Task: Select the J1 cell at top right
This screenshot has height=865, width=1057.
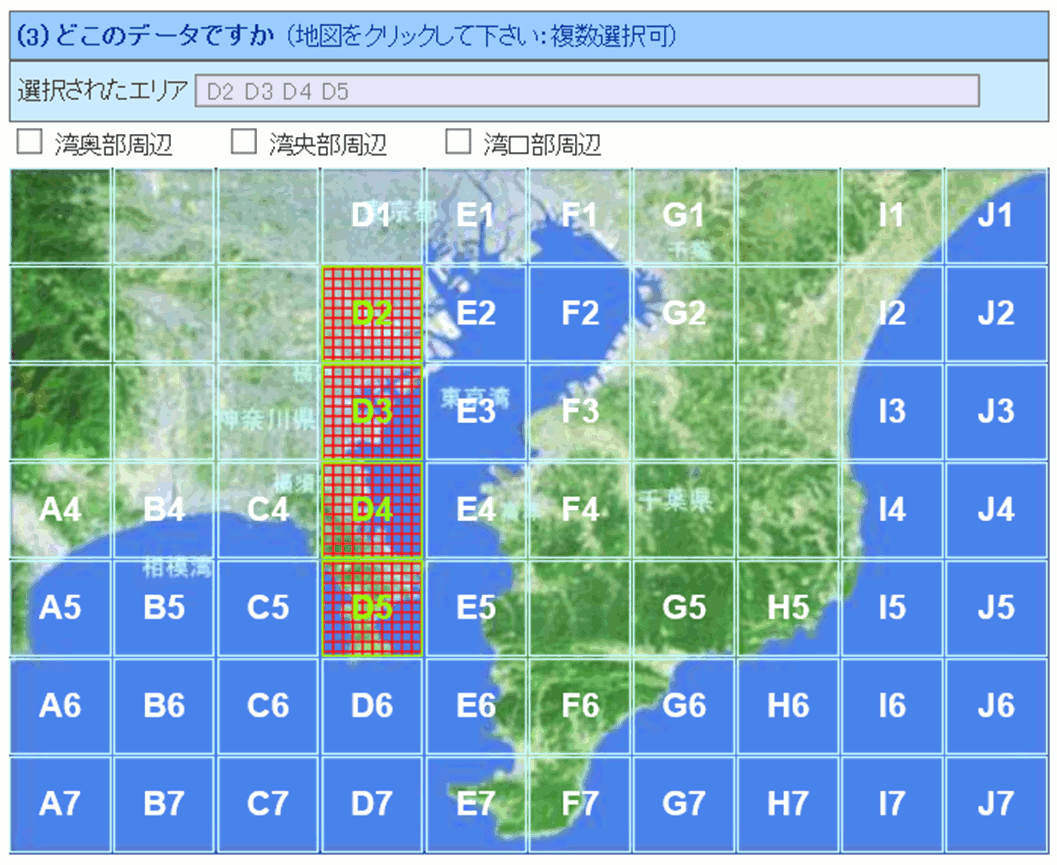Action: pyautogui.click(x=996, y=216)
